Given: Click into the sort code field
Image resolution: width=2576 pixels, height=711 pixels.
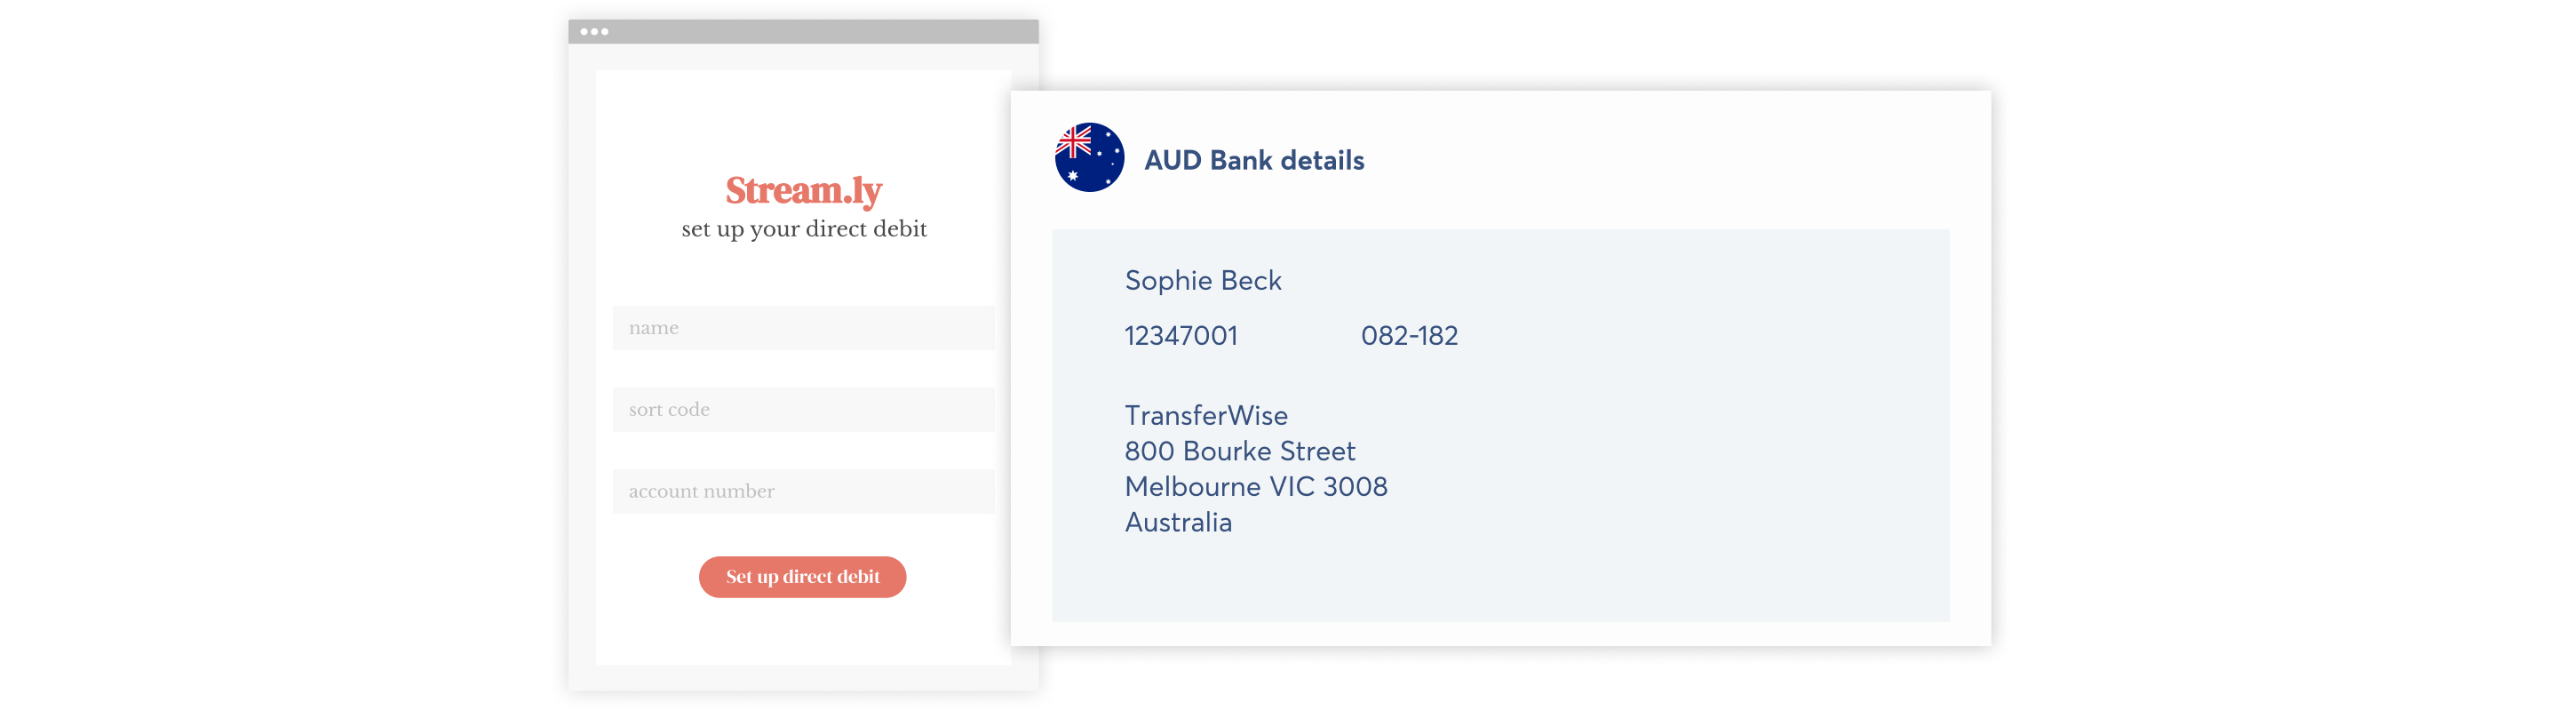Looking at the screenshot, I should (x=803, y=410).
